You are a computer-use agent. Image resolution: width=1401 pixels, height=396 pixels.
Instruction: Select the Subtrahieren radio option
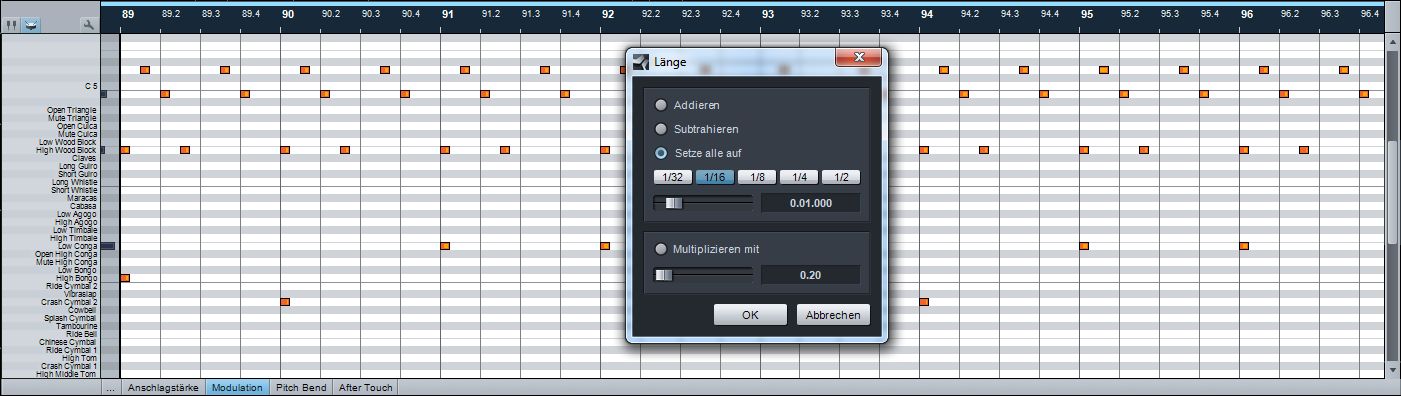pos(660,129)
